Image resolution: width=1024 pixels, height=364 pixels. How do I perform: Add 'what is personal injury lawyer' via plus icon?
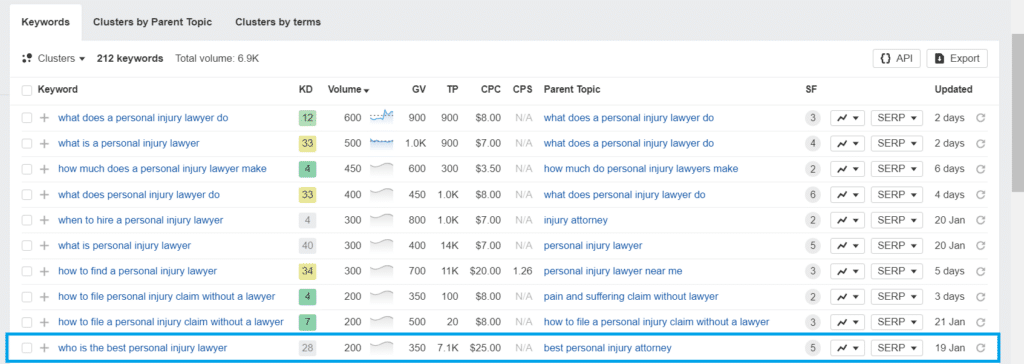(x=44, y=246)
